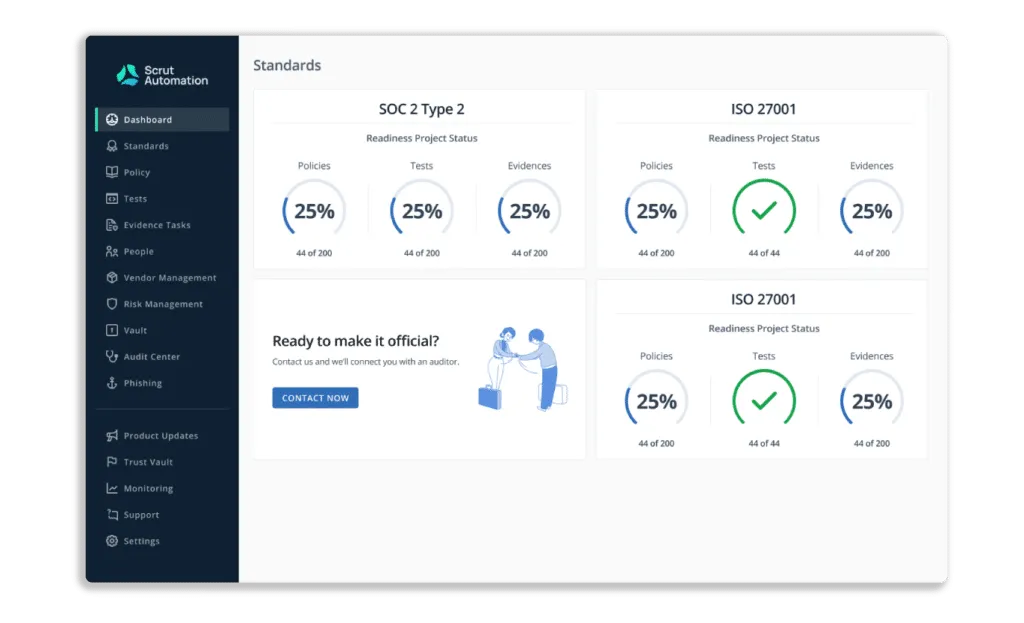Click the Product Updates megaphone icon
Image resolution: width=1024 pixels, height=623 pixels.
(x=112, y=436)
